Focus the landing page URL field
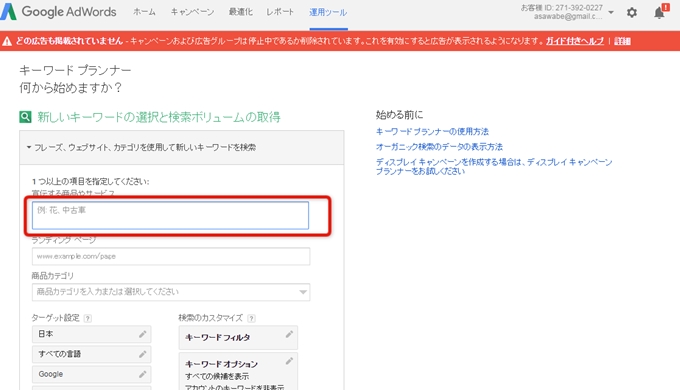680x390 pixels. [171, 256]
